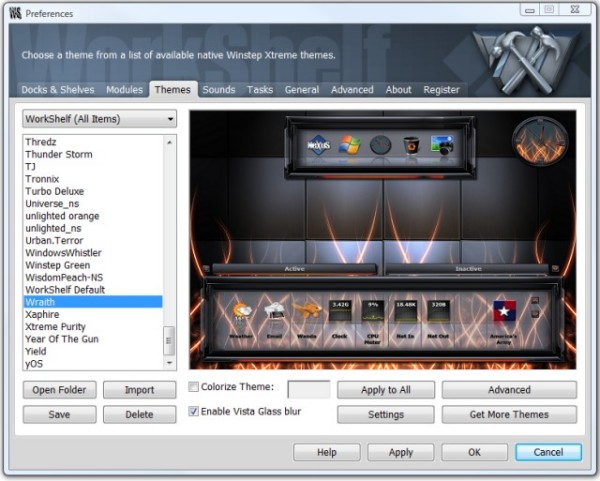This screenshot has height=481, width=600.
Task: Pick a color in the Colorize Theme swatch
Action: coord(309,390)
